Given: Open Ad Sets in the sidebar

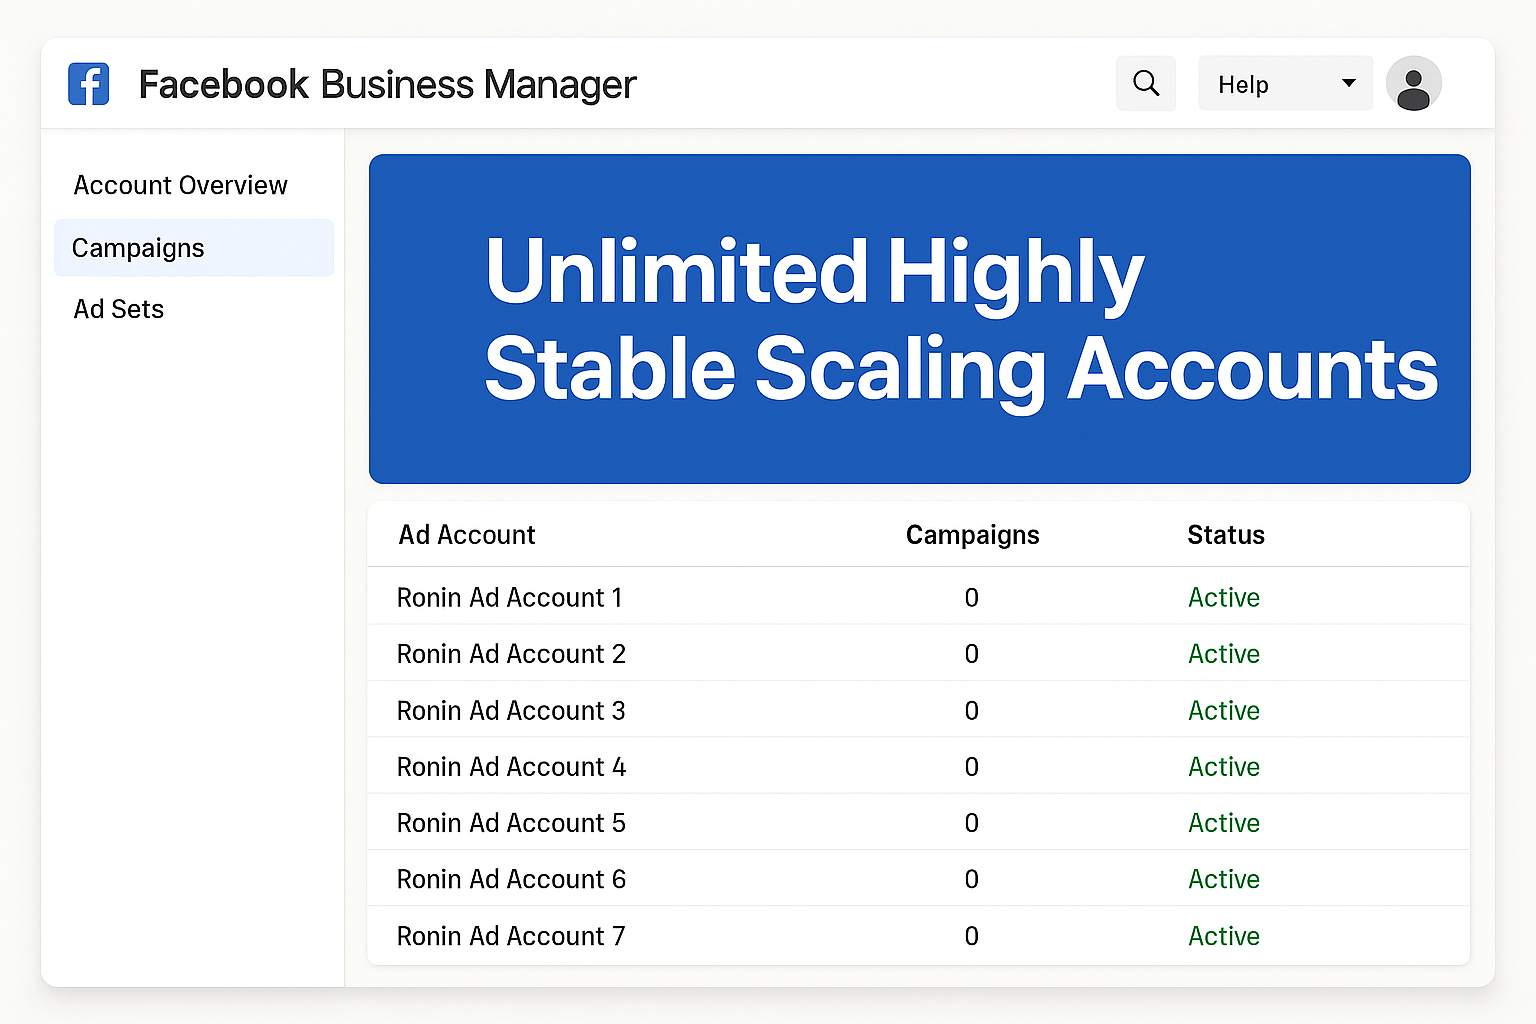Looking at the screenshot, I should click(x=118, y=309).
